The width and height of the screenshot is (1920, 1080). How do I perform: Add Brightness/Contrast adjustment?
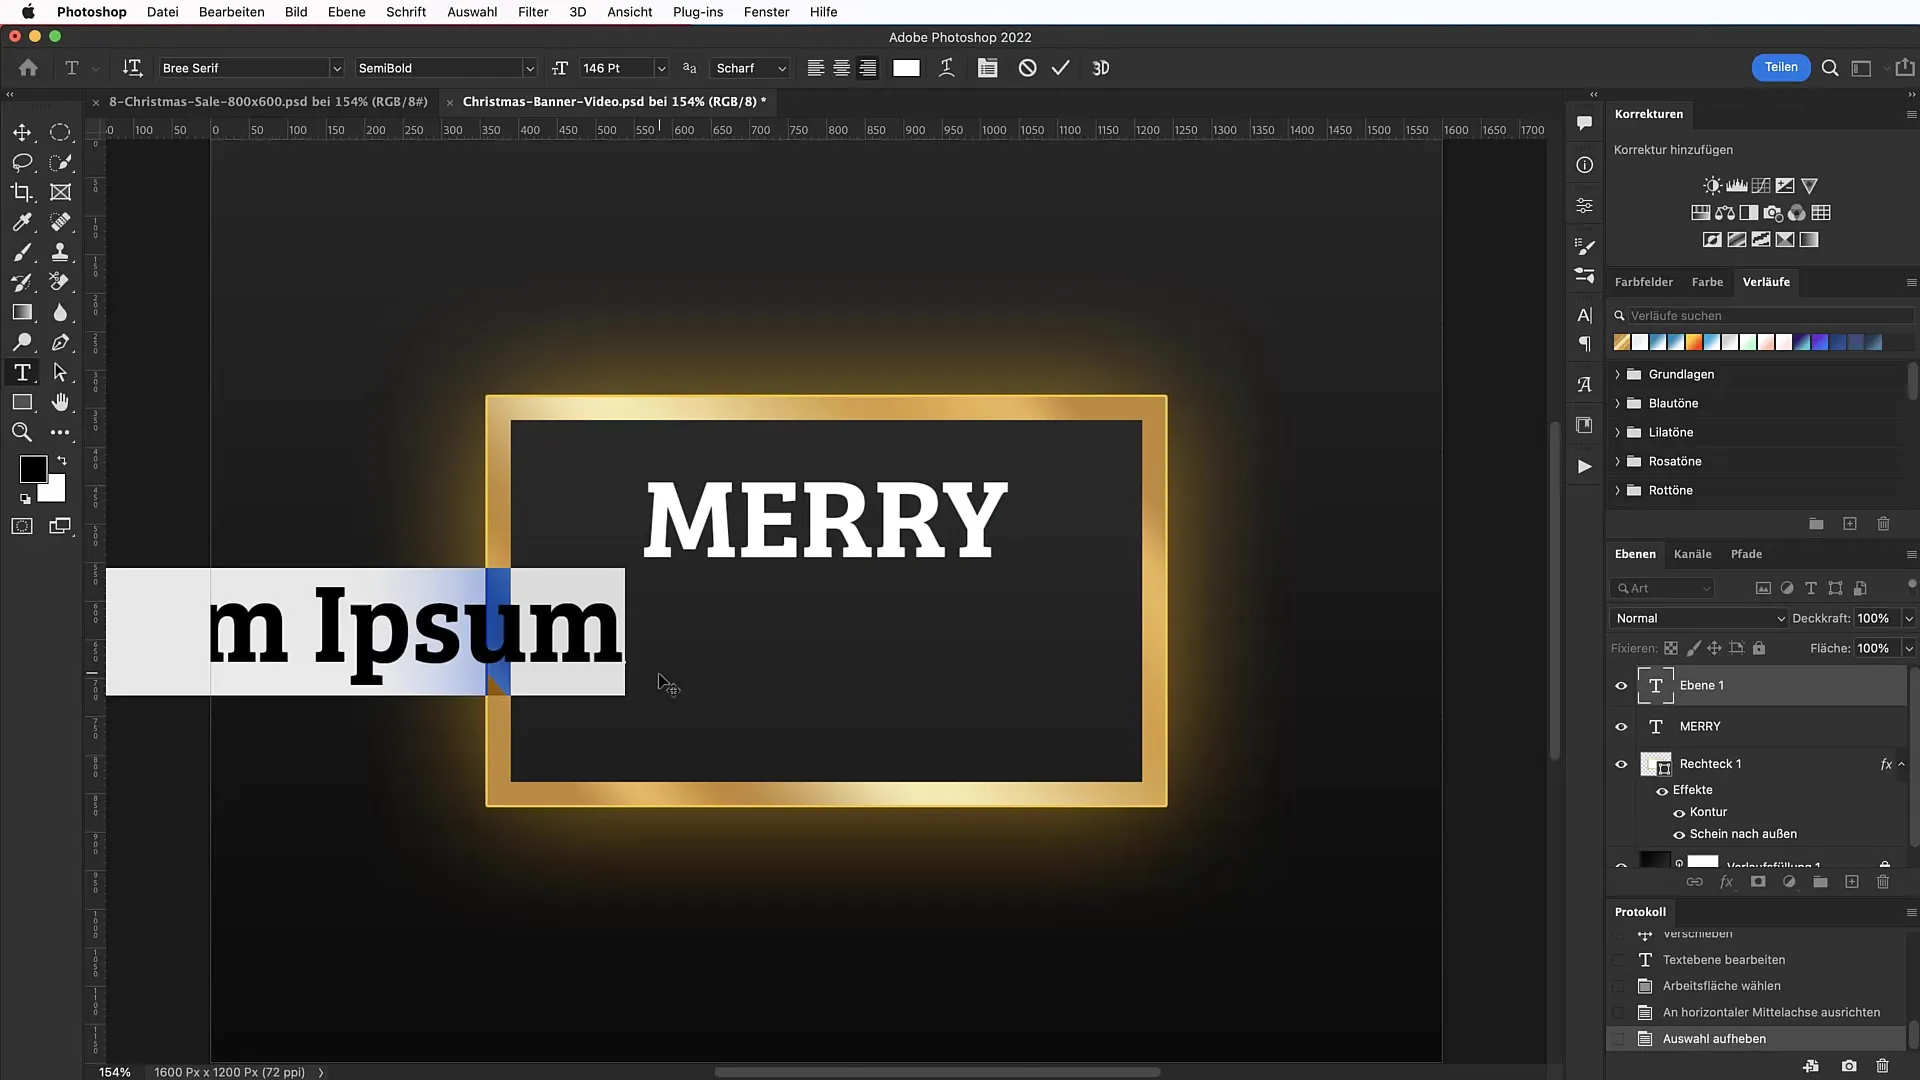pyautogui.click(x=1713, y=186)
